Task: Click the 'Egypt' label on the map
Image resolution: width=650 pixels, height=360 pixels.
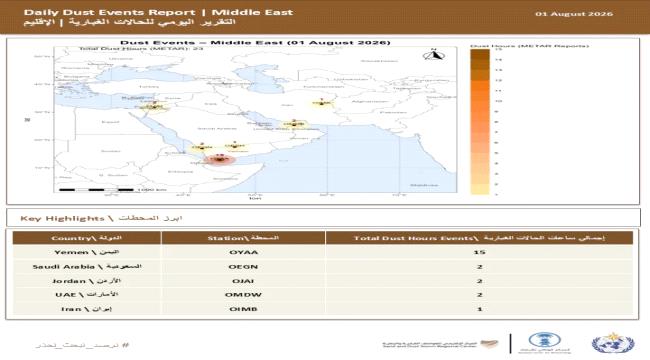Action: click(x=110, y=122)
